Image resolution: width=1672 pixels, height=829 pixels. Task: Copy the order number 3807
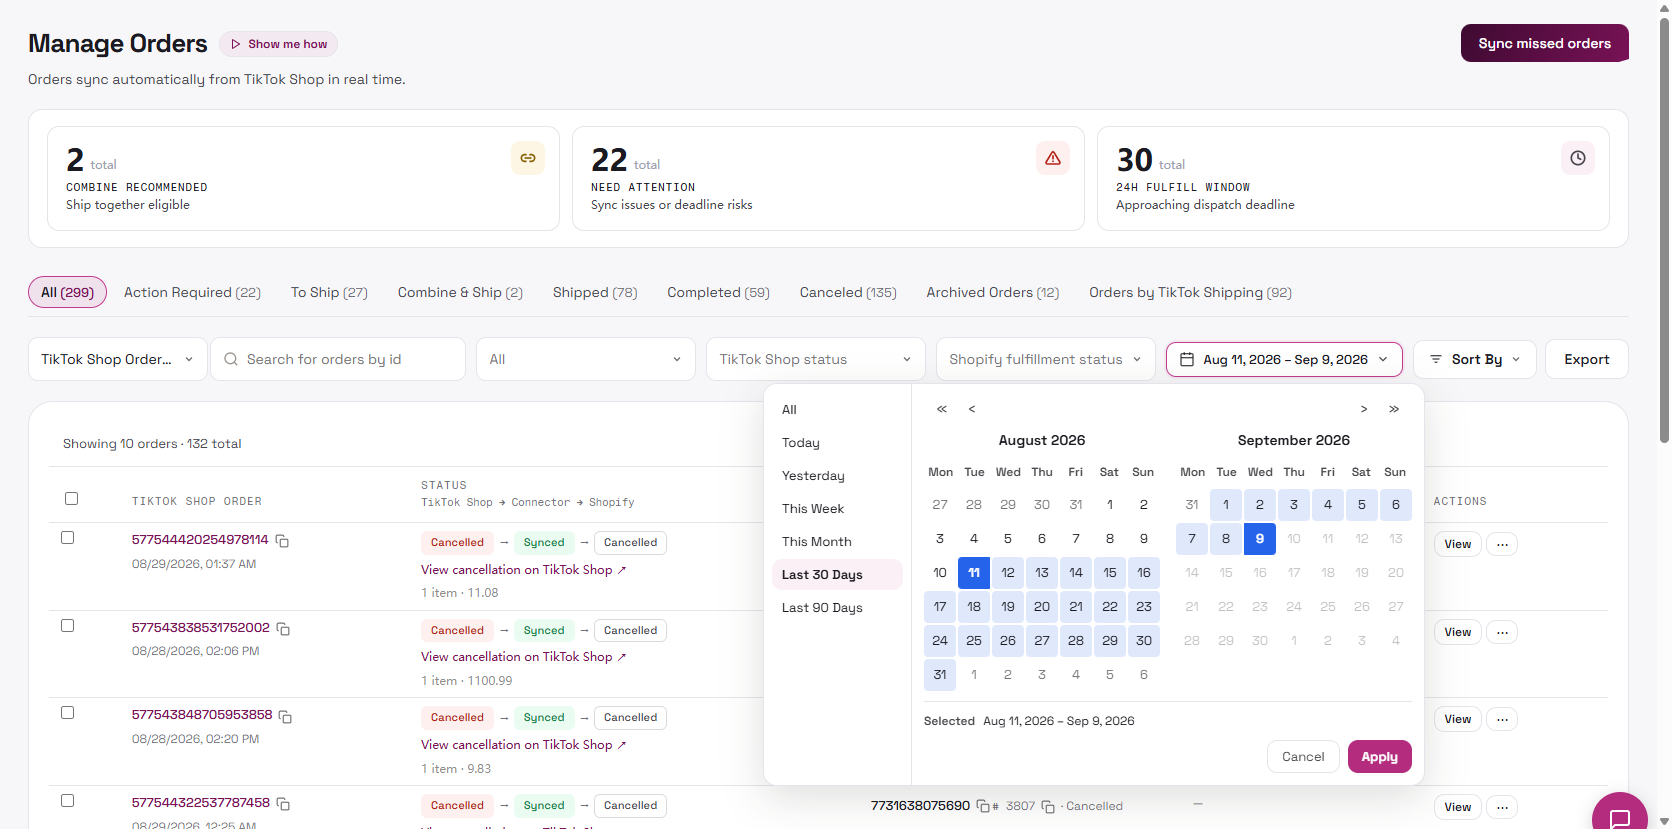[1048, 806]
